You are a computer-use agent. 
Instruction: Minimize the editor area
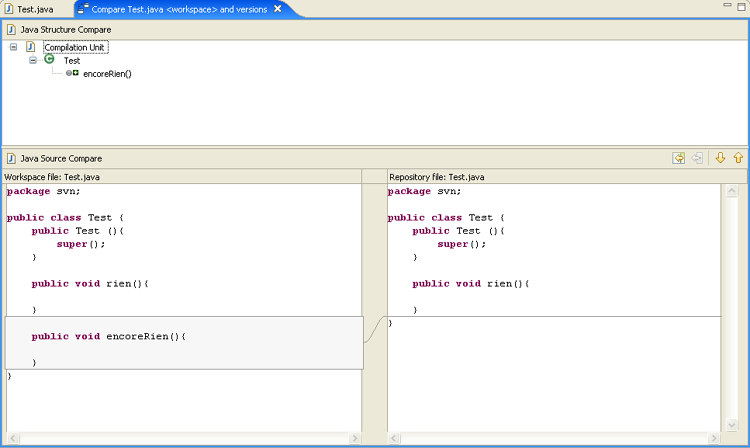coord(726,7)
